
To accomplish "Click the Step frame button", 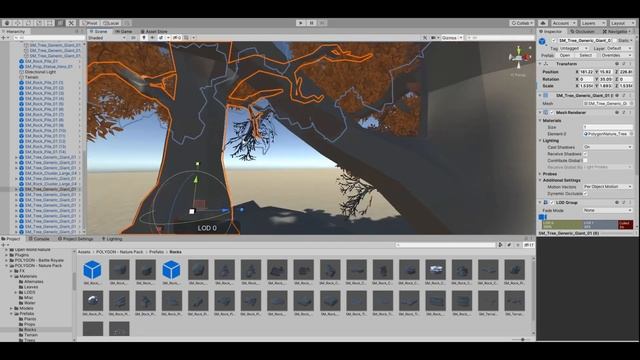I will [x=322, y=23].
